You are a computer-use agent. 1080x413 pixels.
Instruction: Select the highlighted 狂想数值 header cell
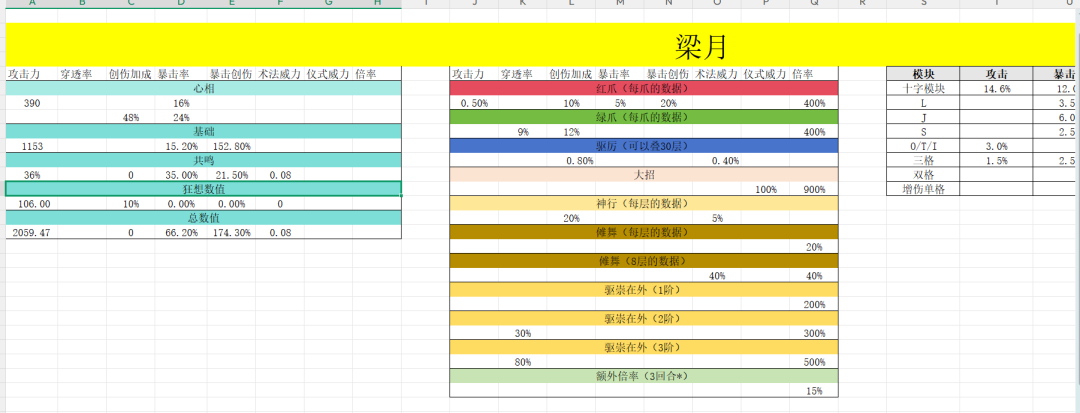click(x=203, y=189)
